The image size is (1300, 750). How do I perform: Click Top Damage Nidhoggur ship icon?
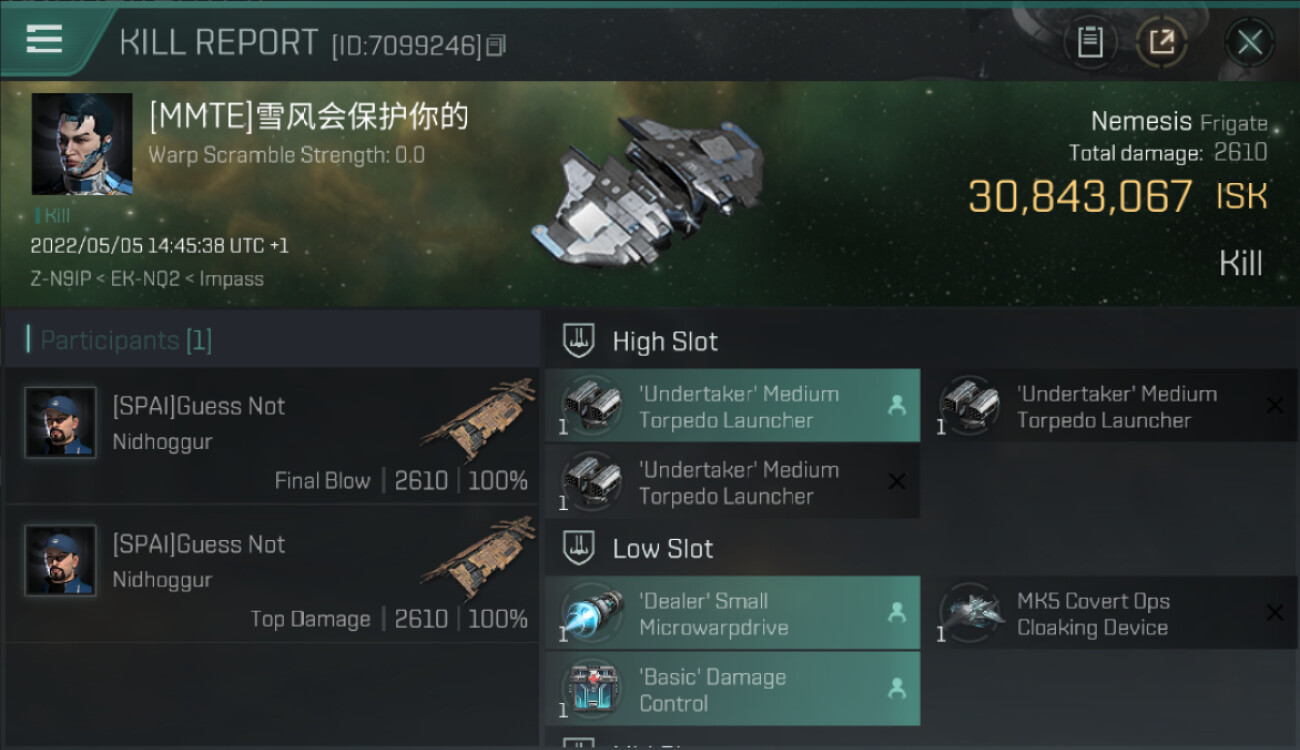click(x=478, y=556)
